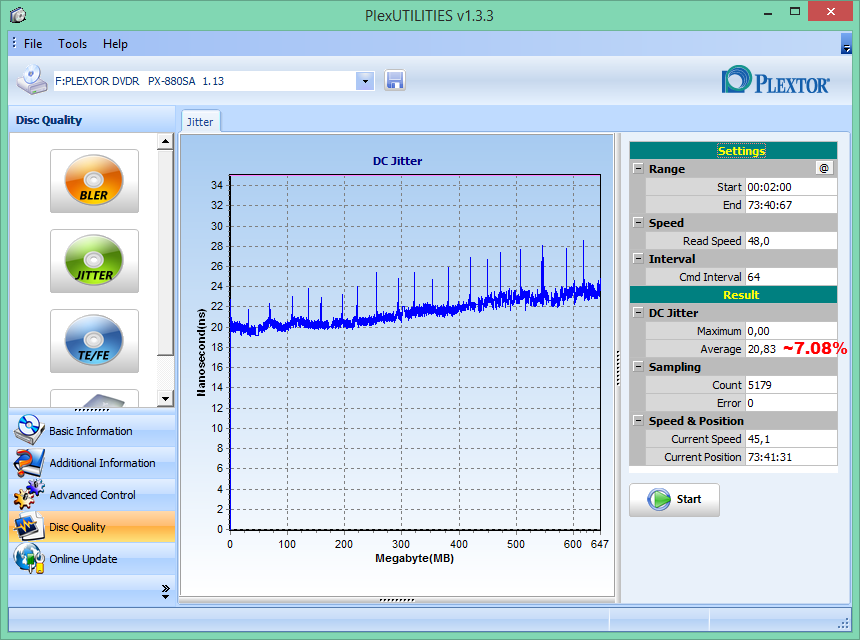This screenshot has height=640, width=860.
Task: Open the BLER disc test
Action: point(94,180)
